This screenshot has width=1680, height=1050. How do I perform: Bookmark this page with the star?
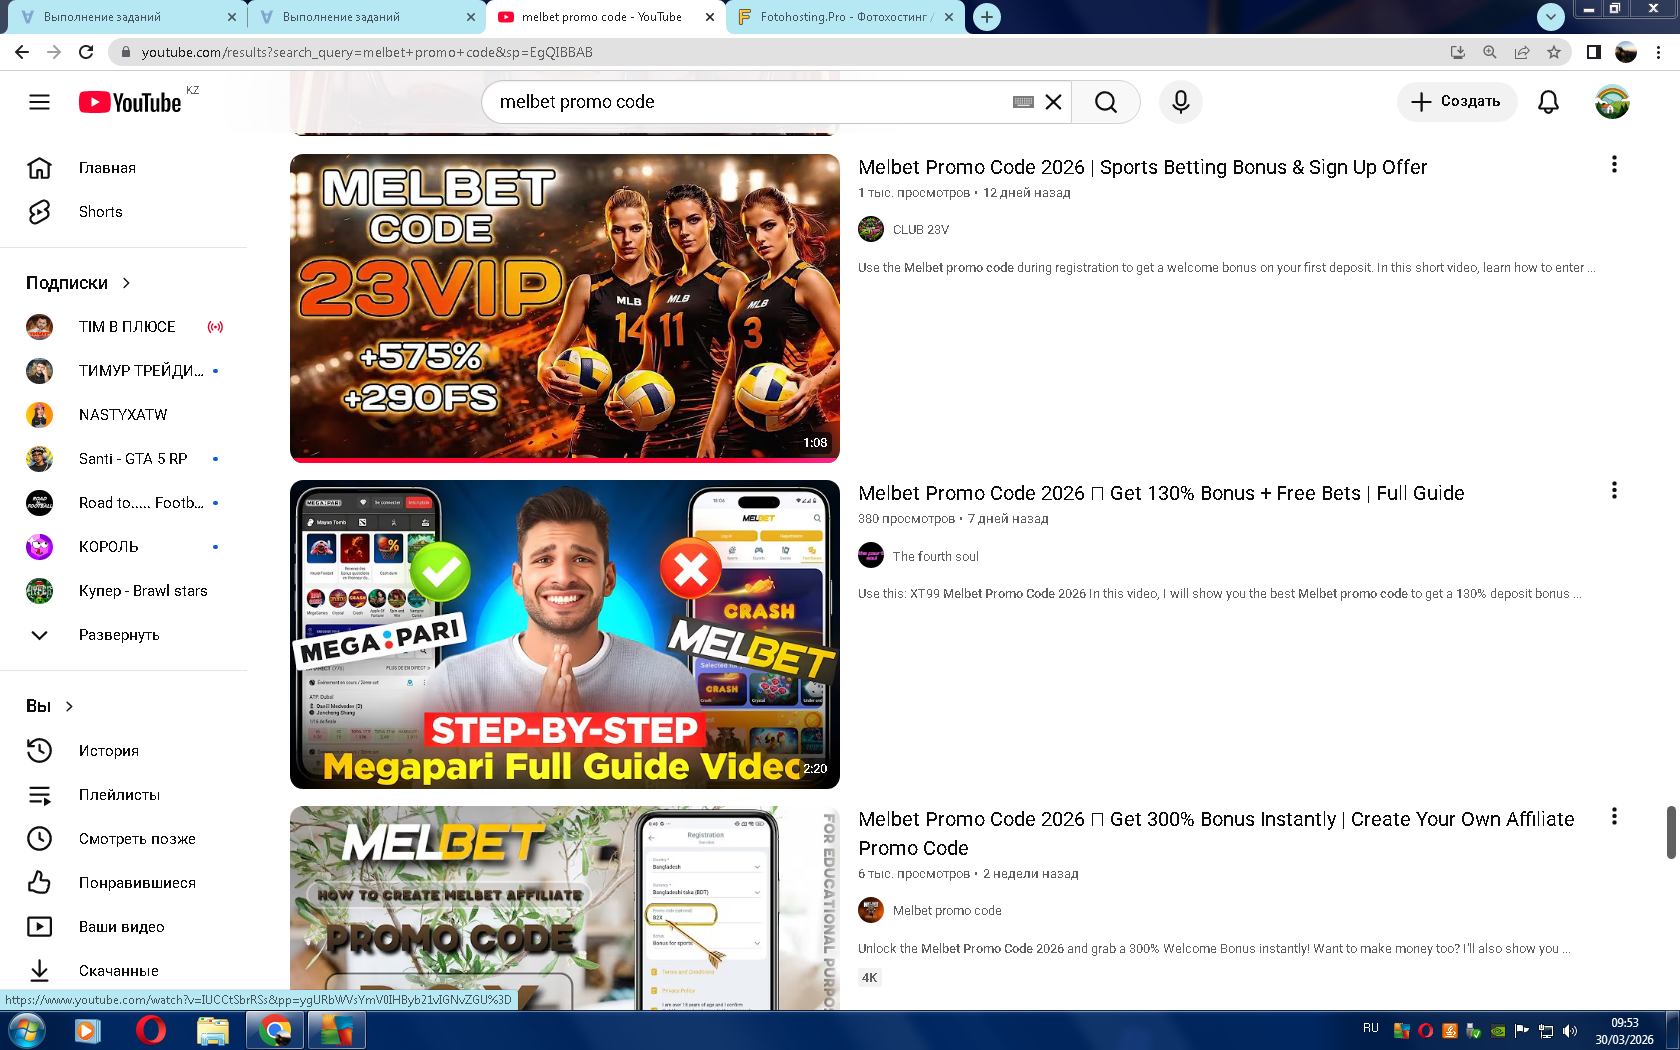pyautogui.click(x=1554, y=52)
